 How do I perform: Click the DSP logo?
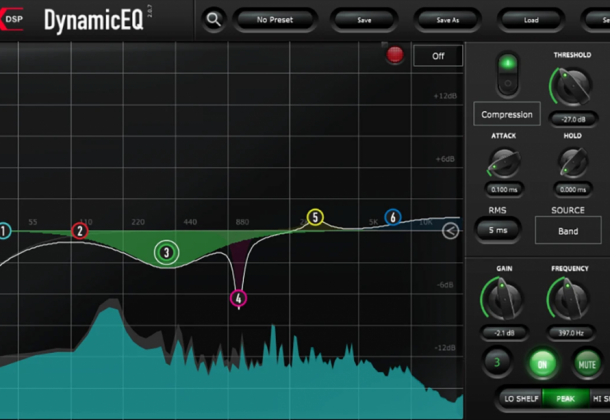(x=11, y=19)
